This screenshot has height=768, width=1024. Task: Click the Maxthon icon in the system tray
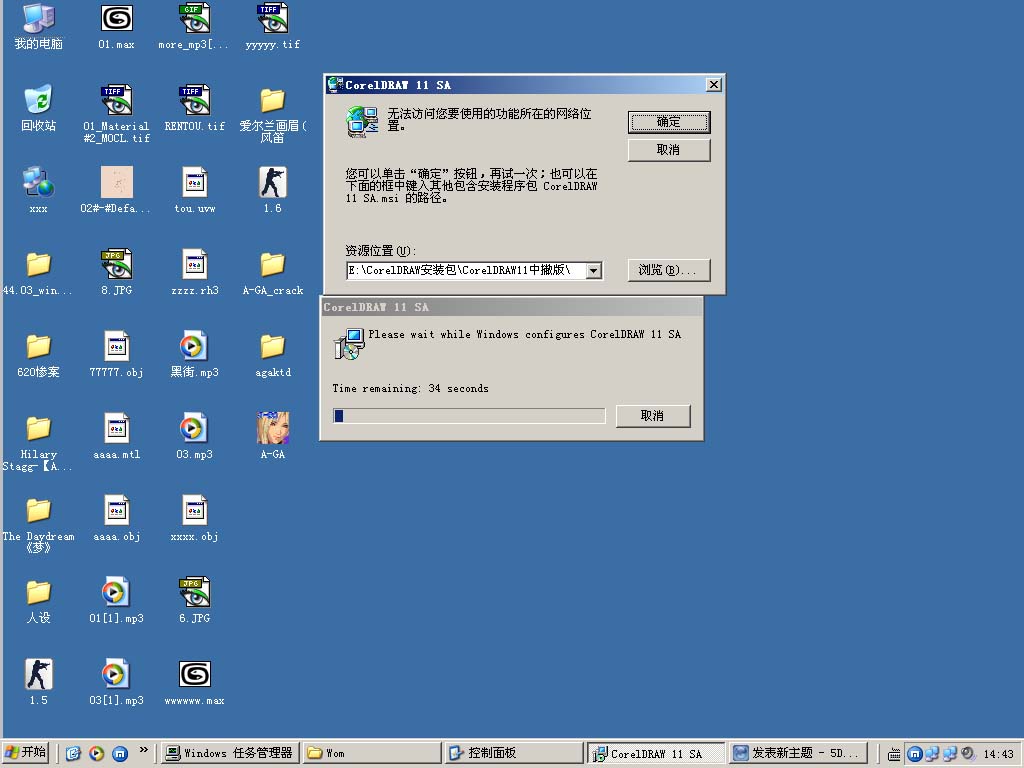click(x=915, y=754)
